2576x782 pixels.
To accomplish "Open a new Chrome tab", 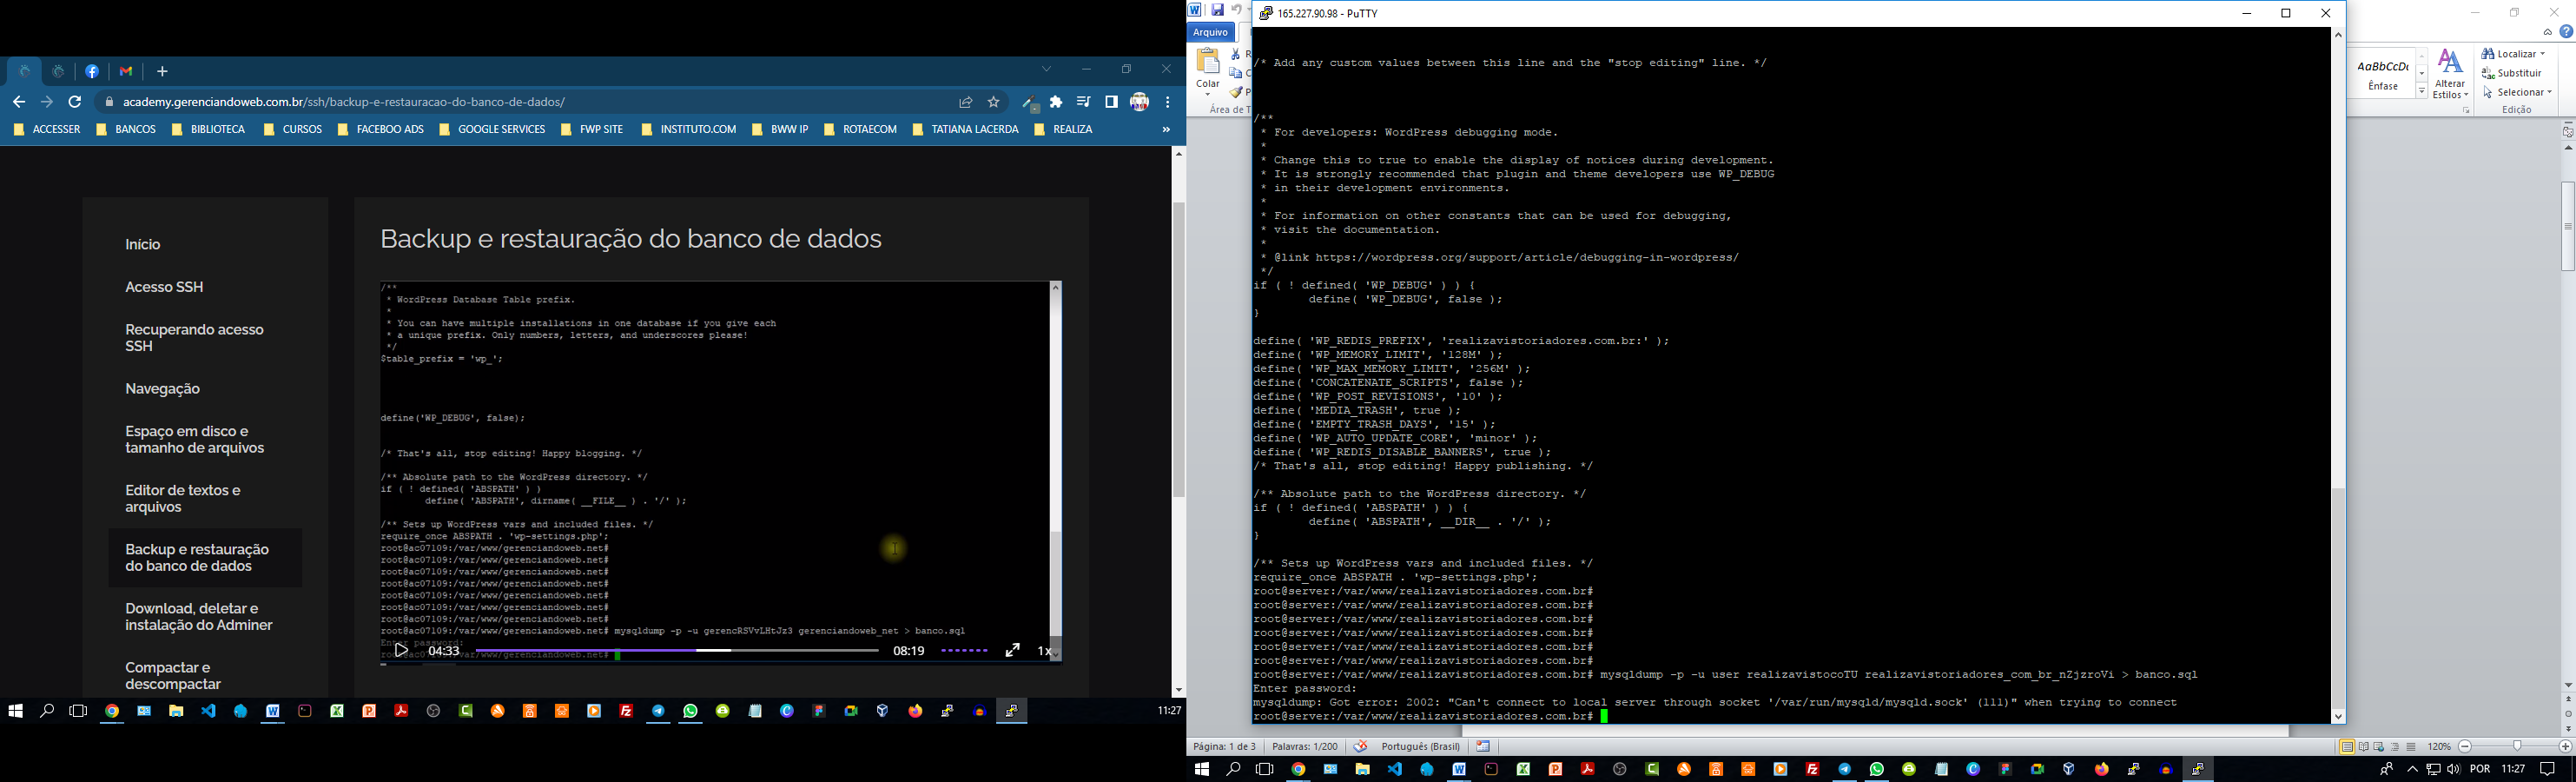I will tap(163, 72).
